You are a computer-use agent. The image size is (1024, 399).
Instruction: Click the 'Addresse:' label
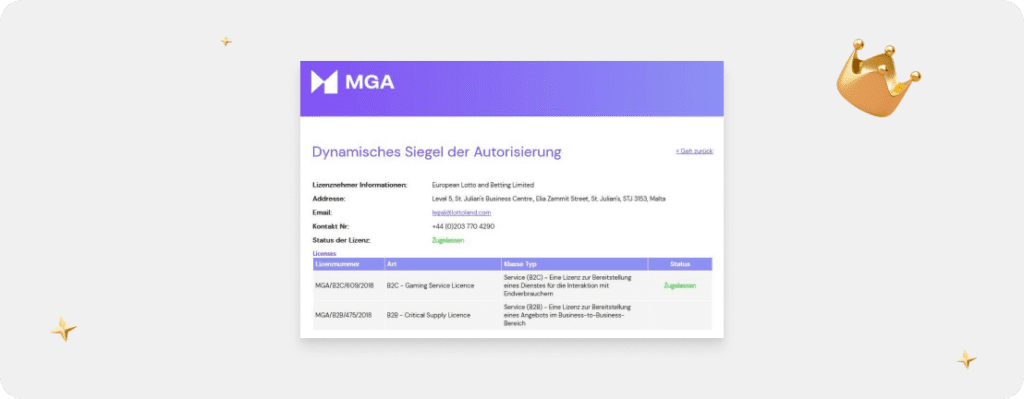click(x=329, y=199)
